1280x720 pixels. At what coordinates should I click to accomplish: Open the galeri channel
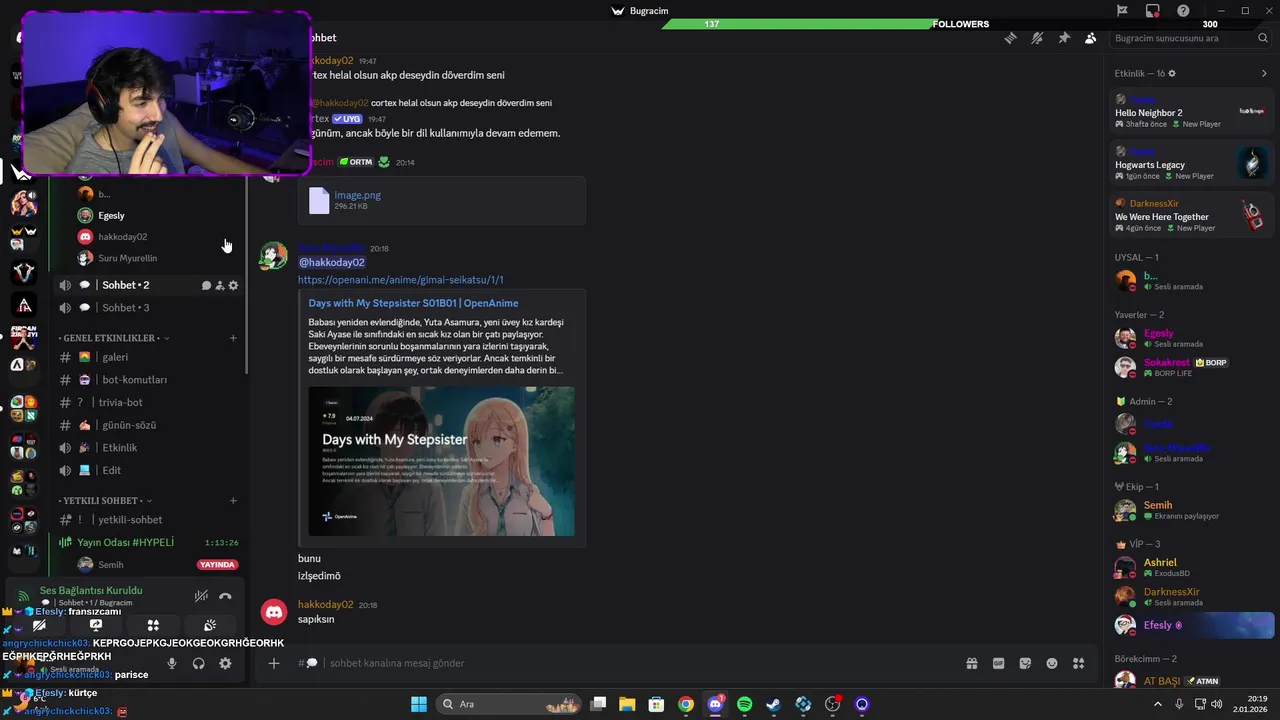pos(149,357)
